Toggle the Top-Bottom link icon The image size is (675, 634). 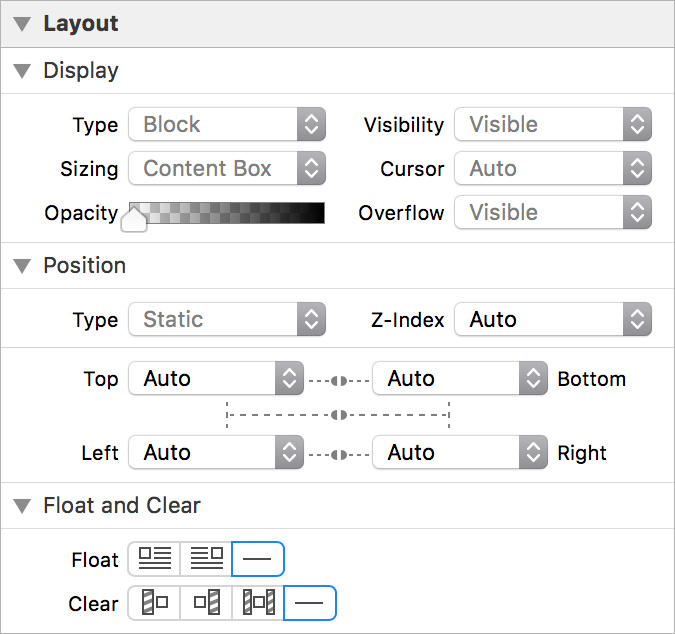[338, 380]
